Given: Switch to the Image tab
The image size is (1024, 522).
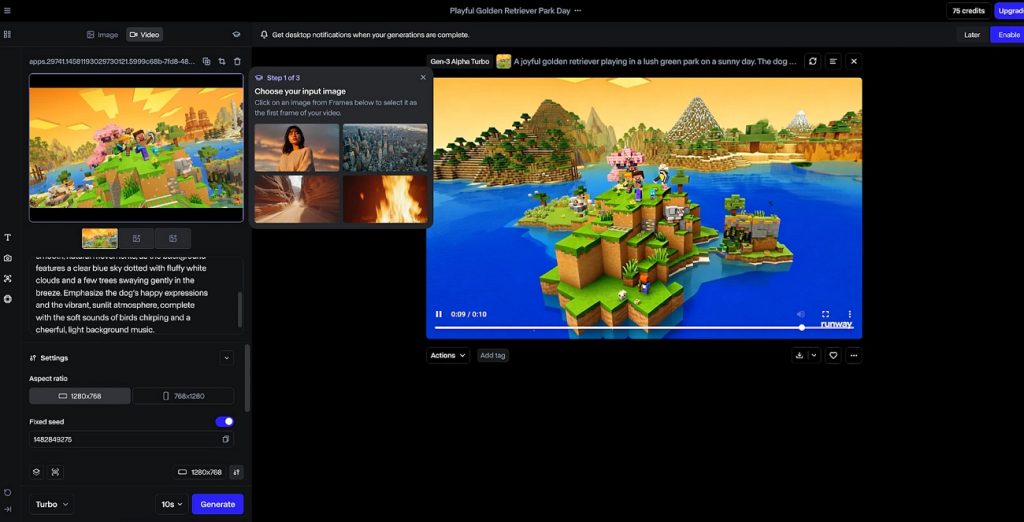Looking at the screenshot, I should [x=102, y=34].
